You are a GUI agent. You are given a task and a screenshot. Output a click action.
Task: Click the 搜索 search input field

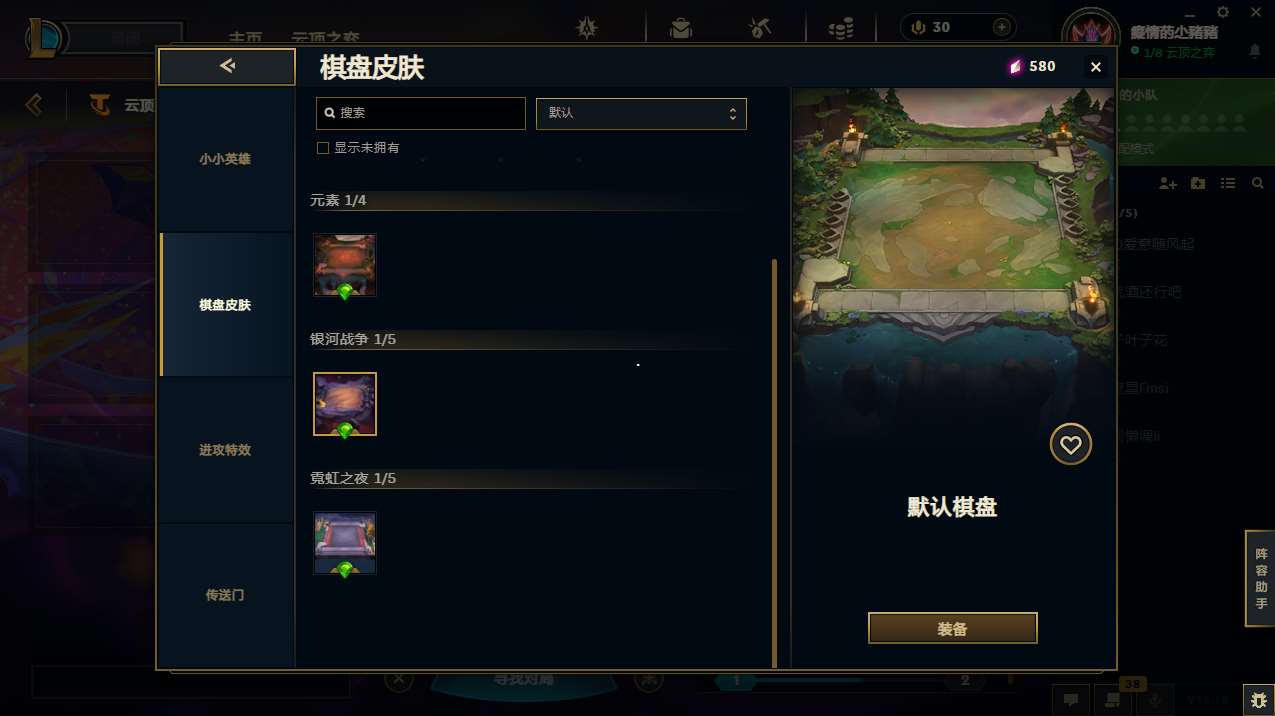pyautogui.click(x=420, y=113)
